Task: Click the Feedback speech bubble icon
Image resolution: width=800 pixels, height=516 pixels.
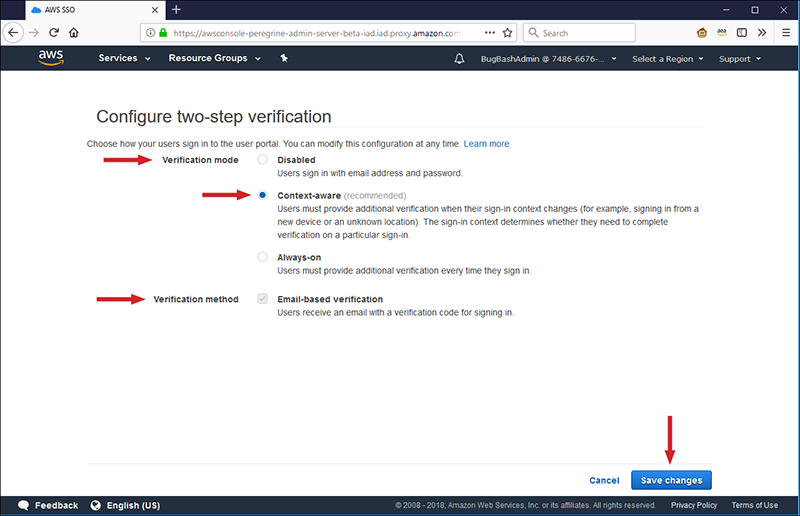Action: click(x=23, y=505)
